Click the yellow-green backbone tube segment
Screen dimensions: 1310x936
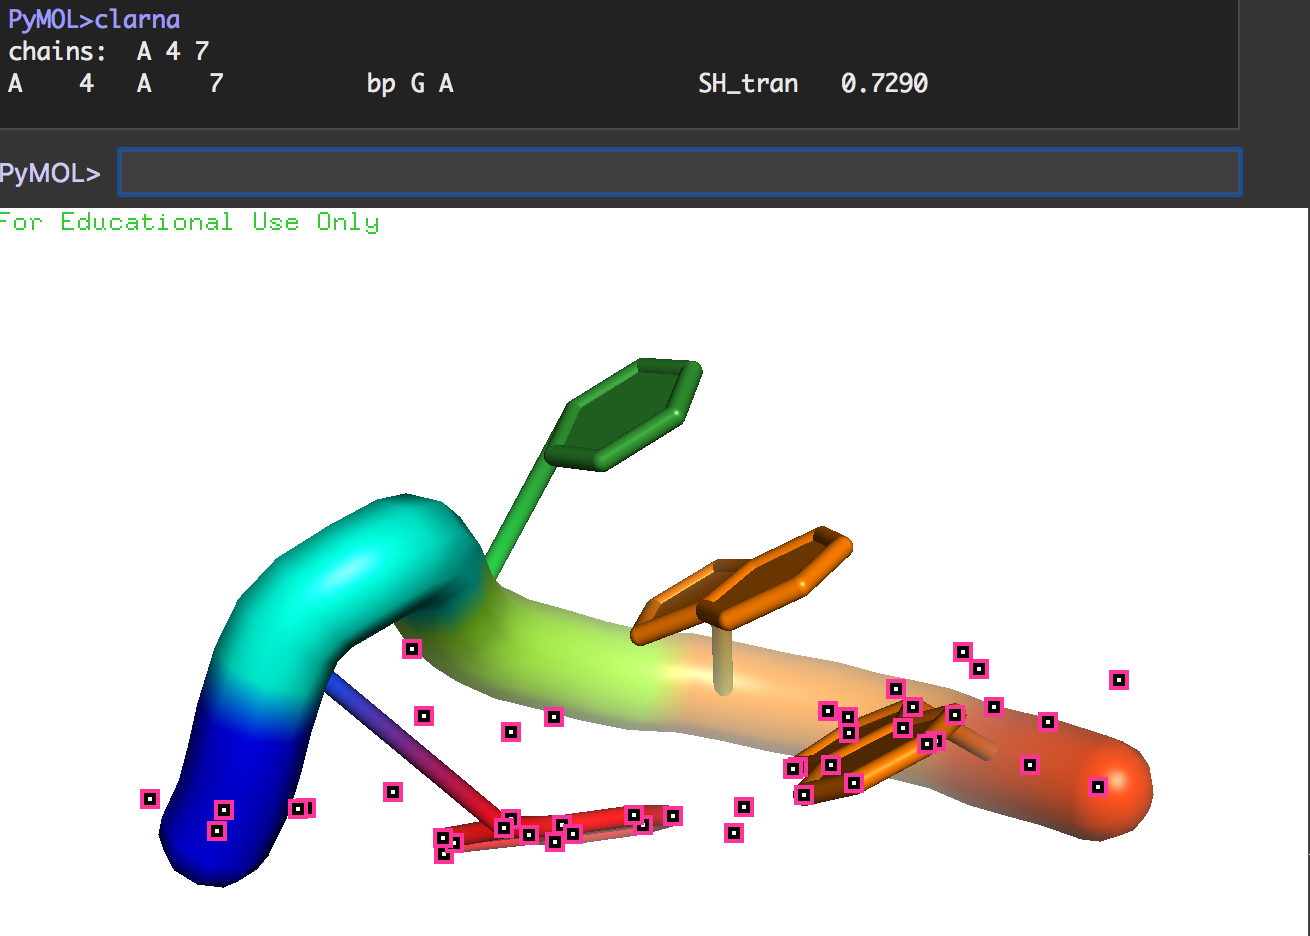tap(560, 650)
